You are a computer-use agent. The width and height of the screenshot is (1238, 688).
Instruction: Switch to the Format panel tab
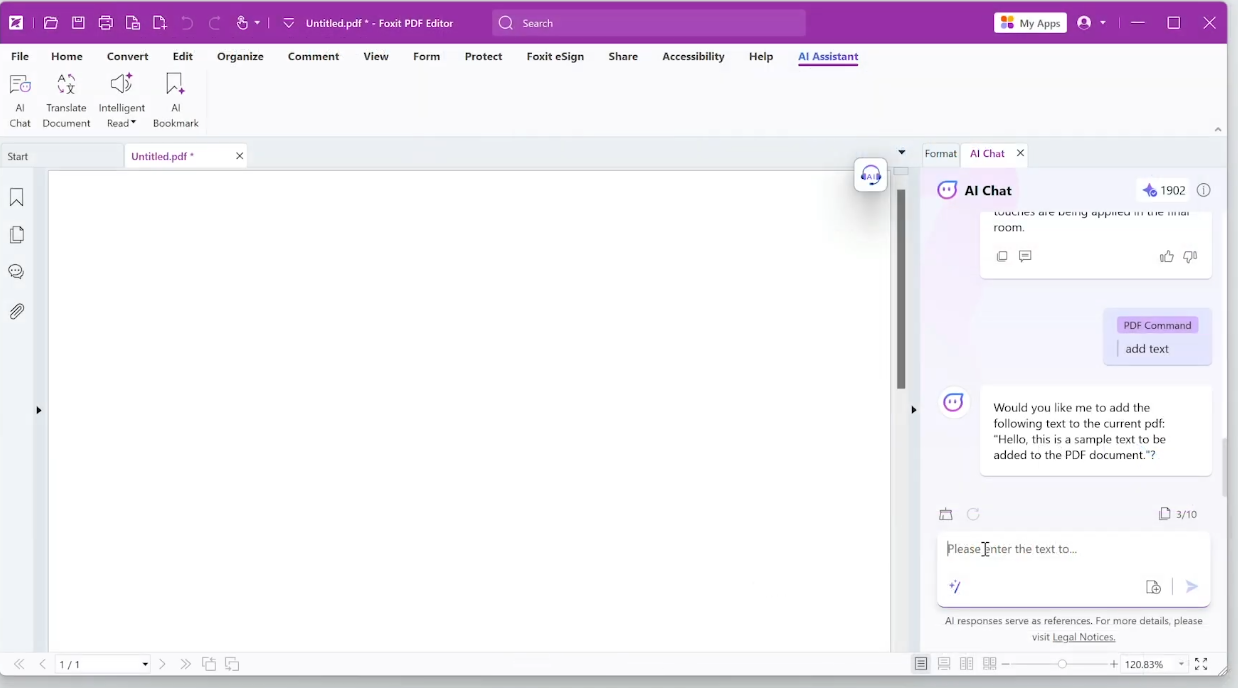[940, 154]
